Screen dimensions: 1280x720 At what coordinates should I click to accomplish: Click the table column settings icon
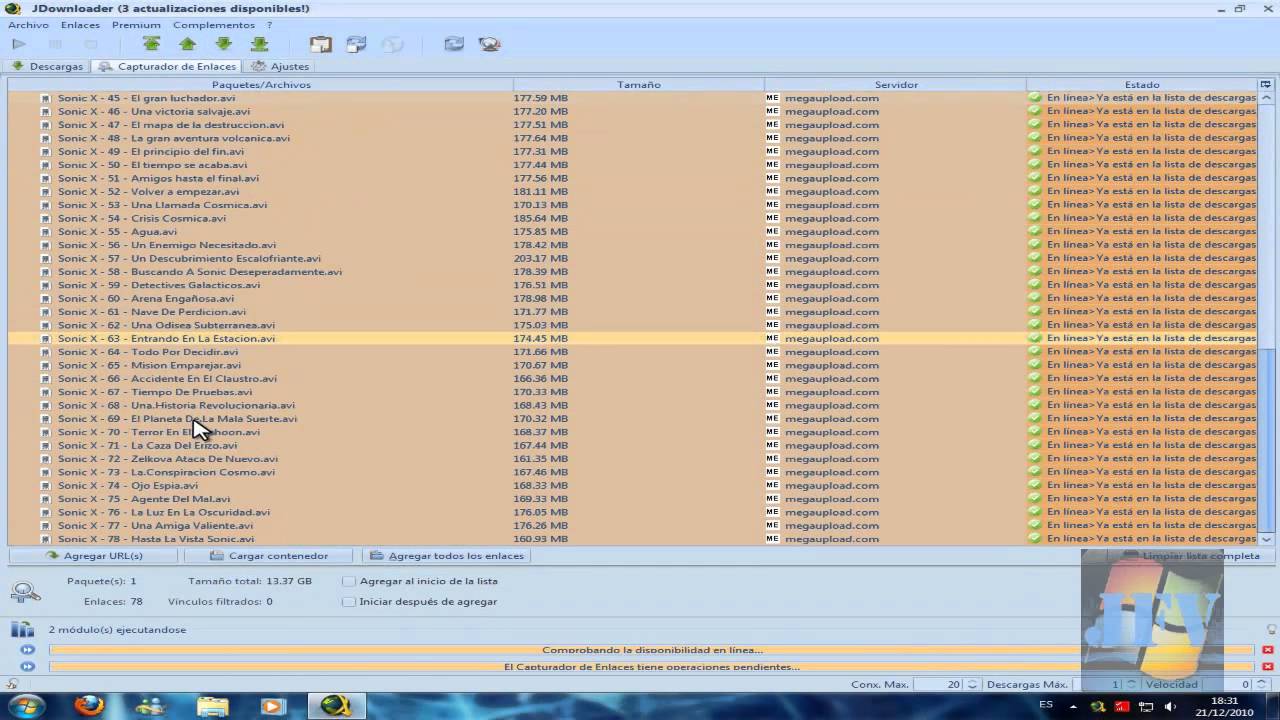1265,85
